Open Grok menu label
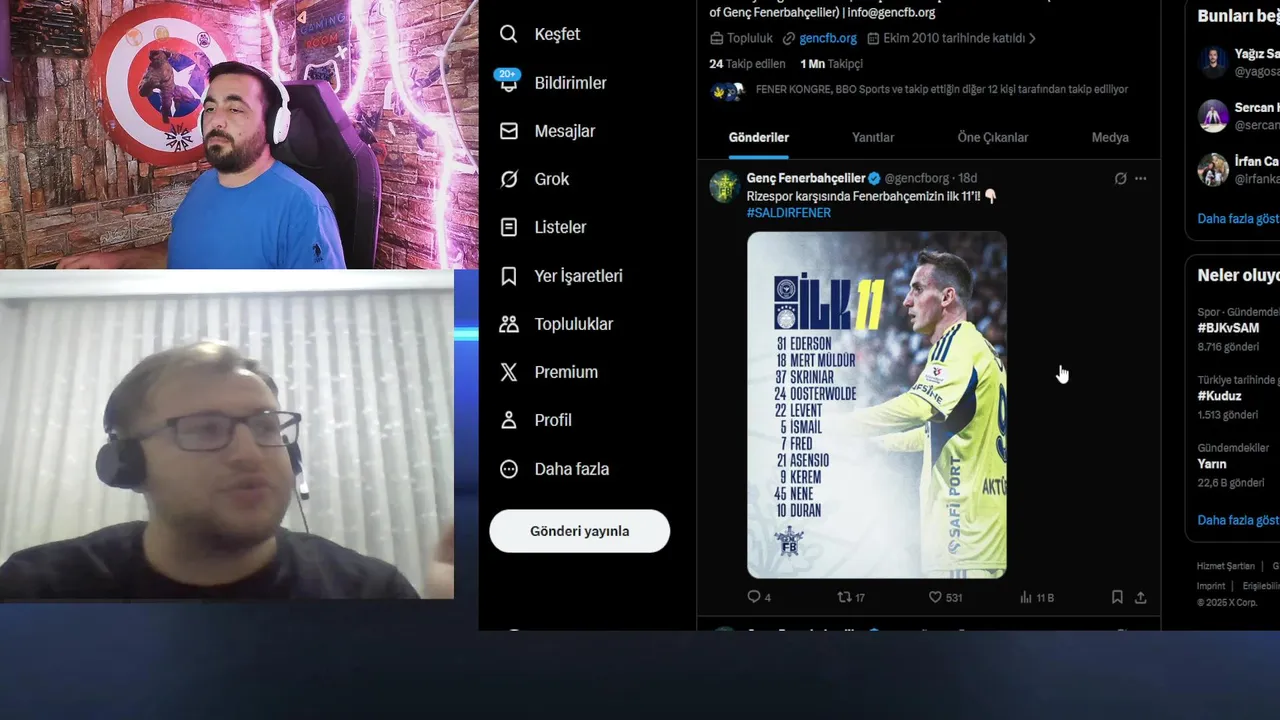 pyautogui.click(x=551, y=179)
